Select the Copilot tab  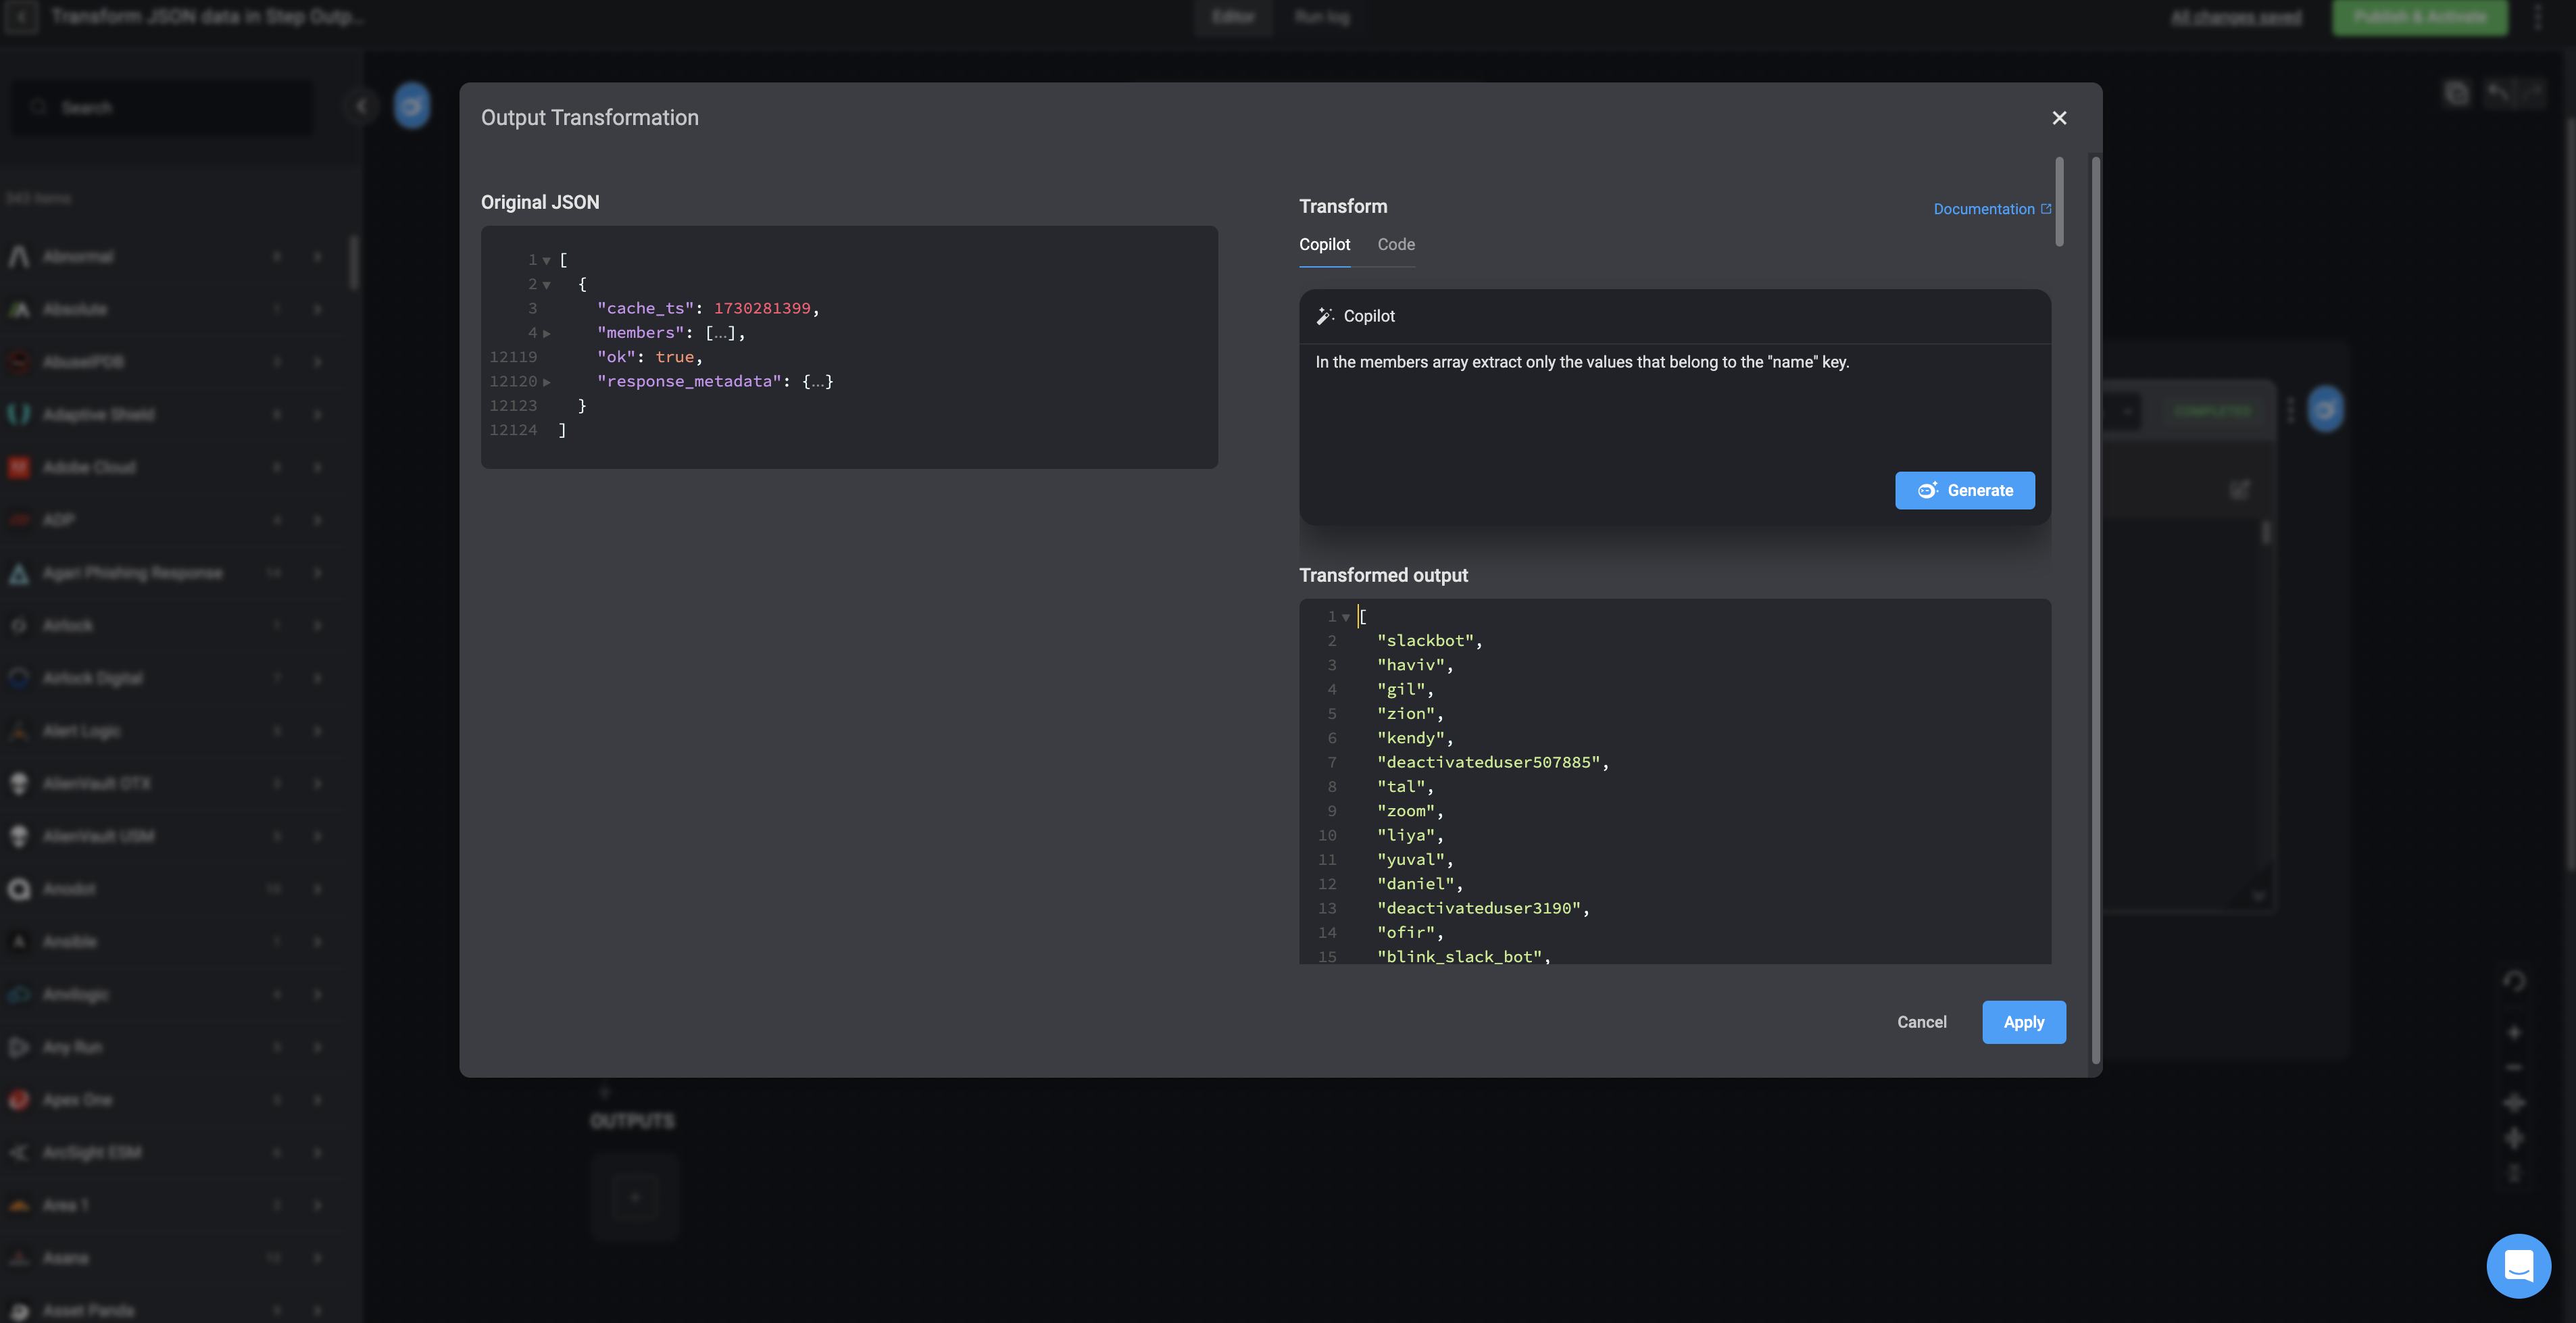[x=1324, y=245]
